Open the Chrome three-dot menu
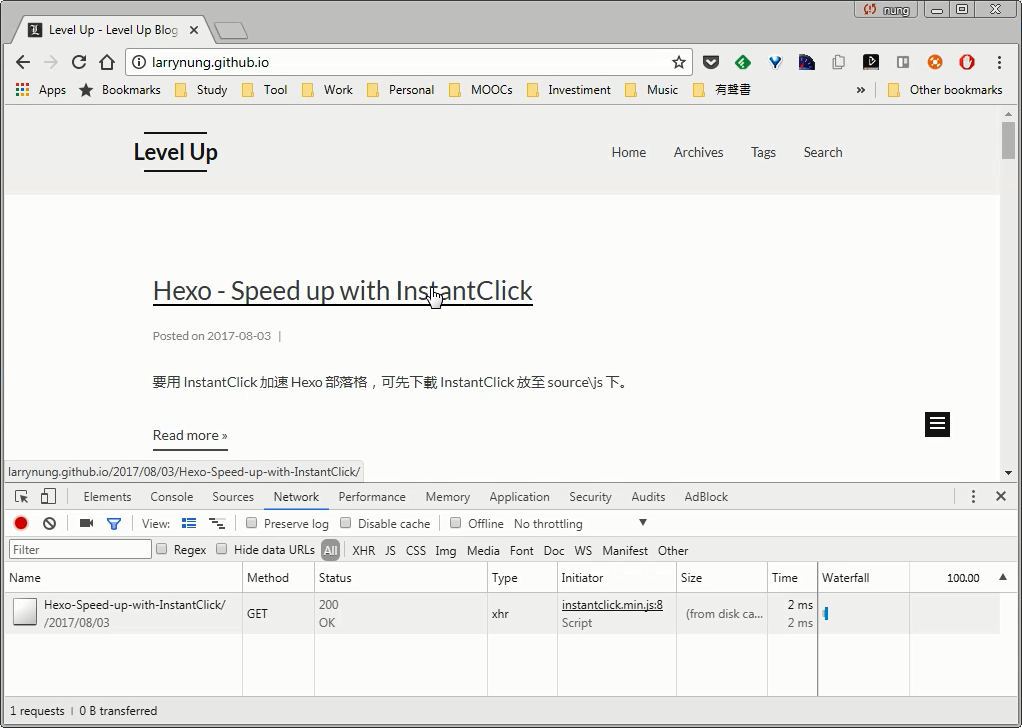 coord(999,63)
